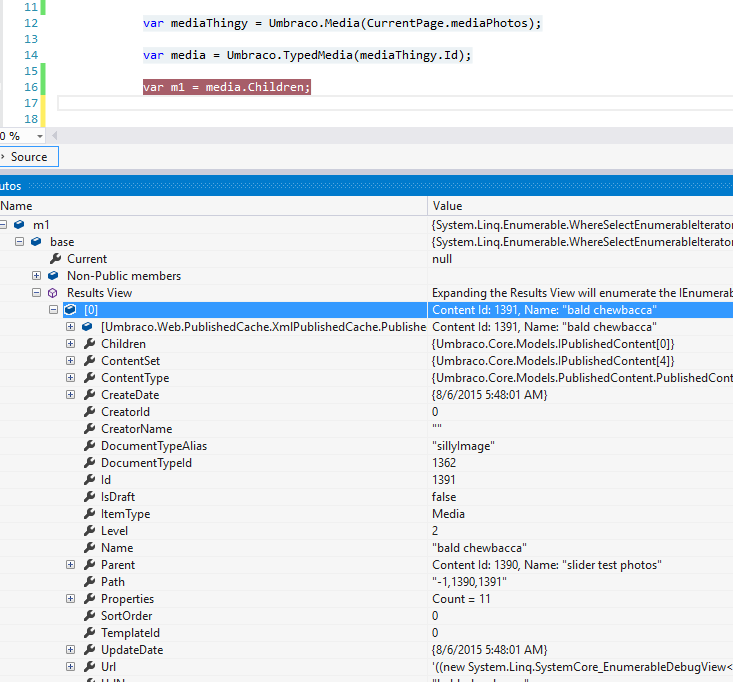Expand the ContentType property
Image resolution: width=733 pixels, height=682 pixels.
(71, 378)
